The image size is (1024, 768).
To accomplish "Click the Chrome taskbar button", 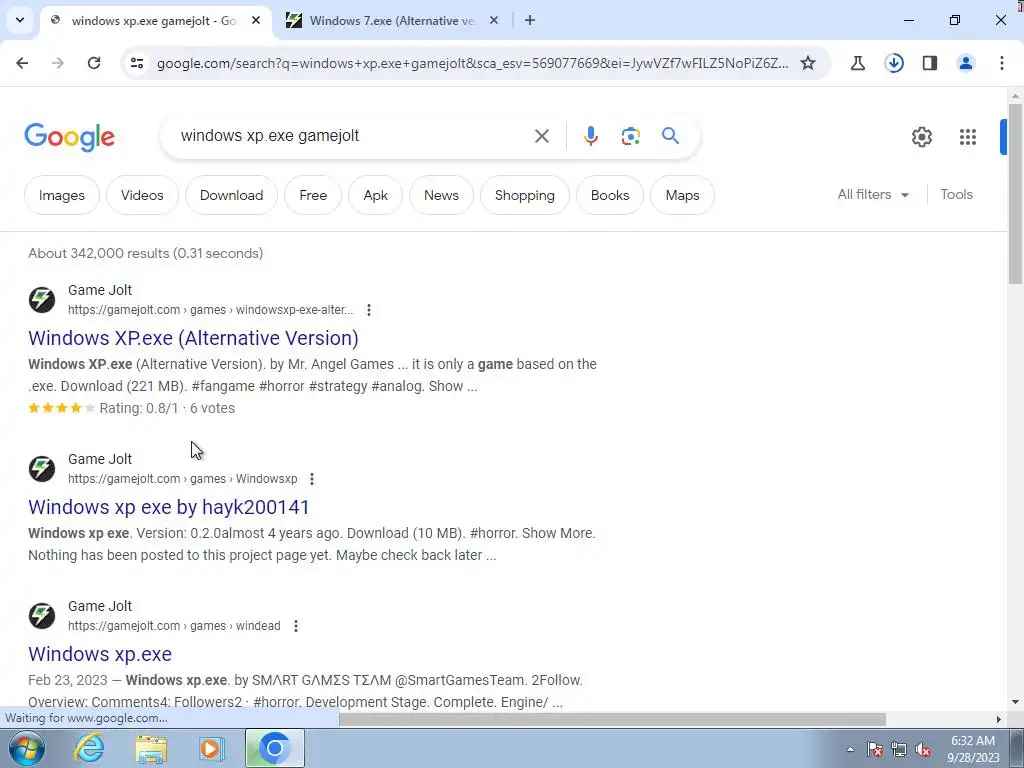I will click(274, 748).
